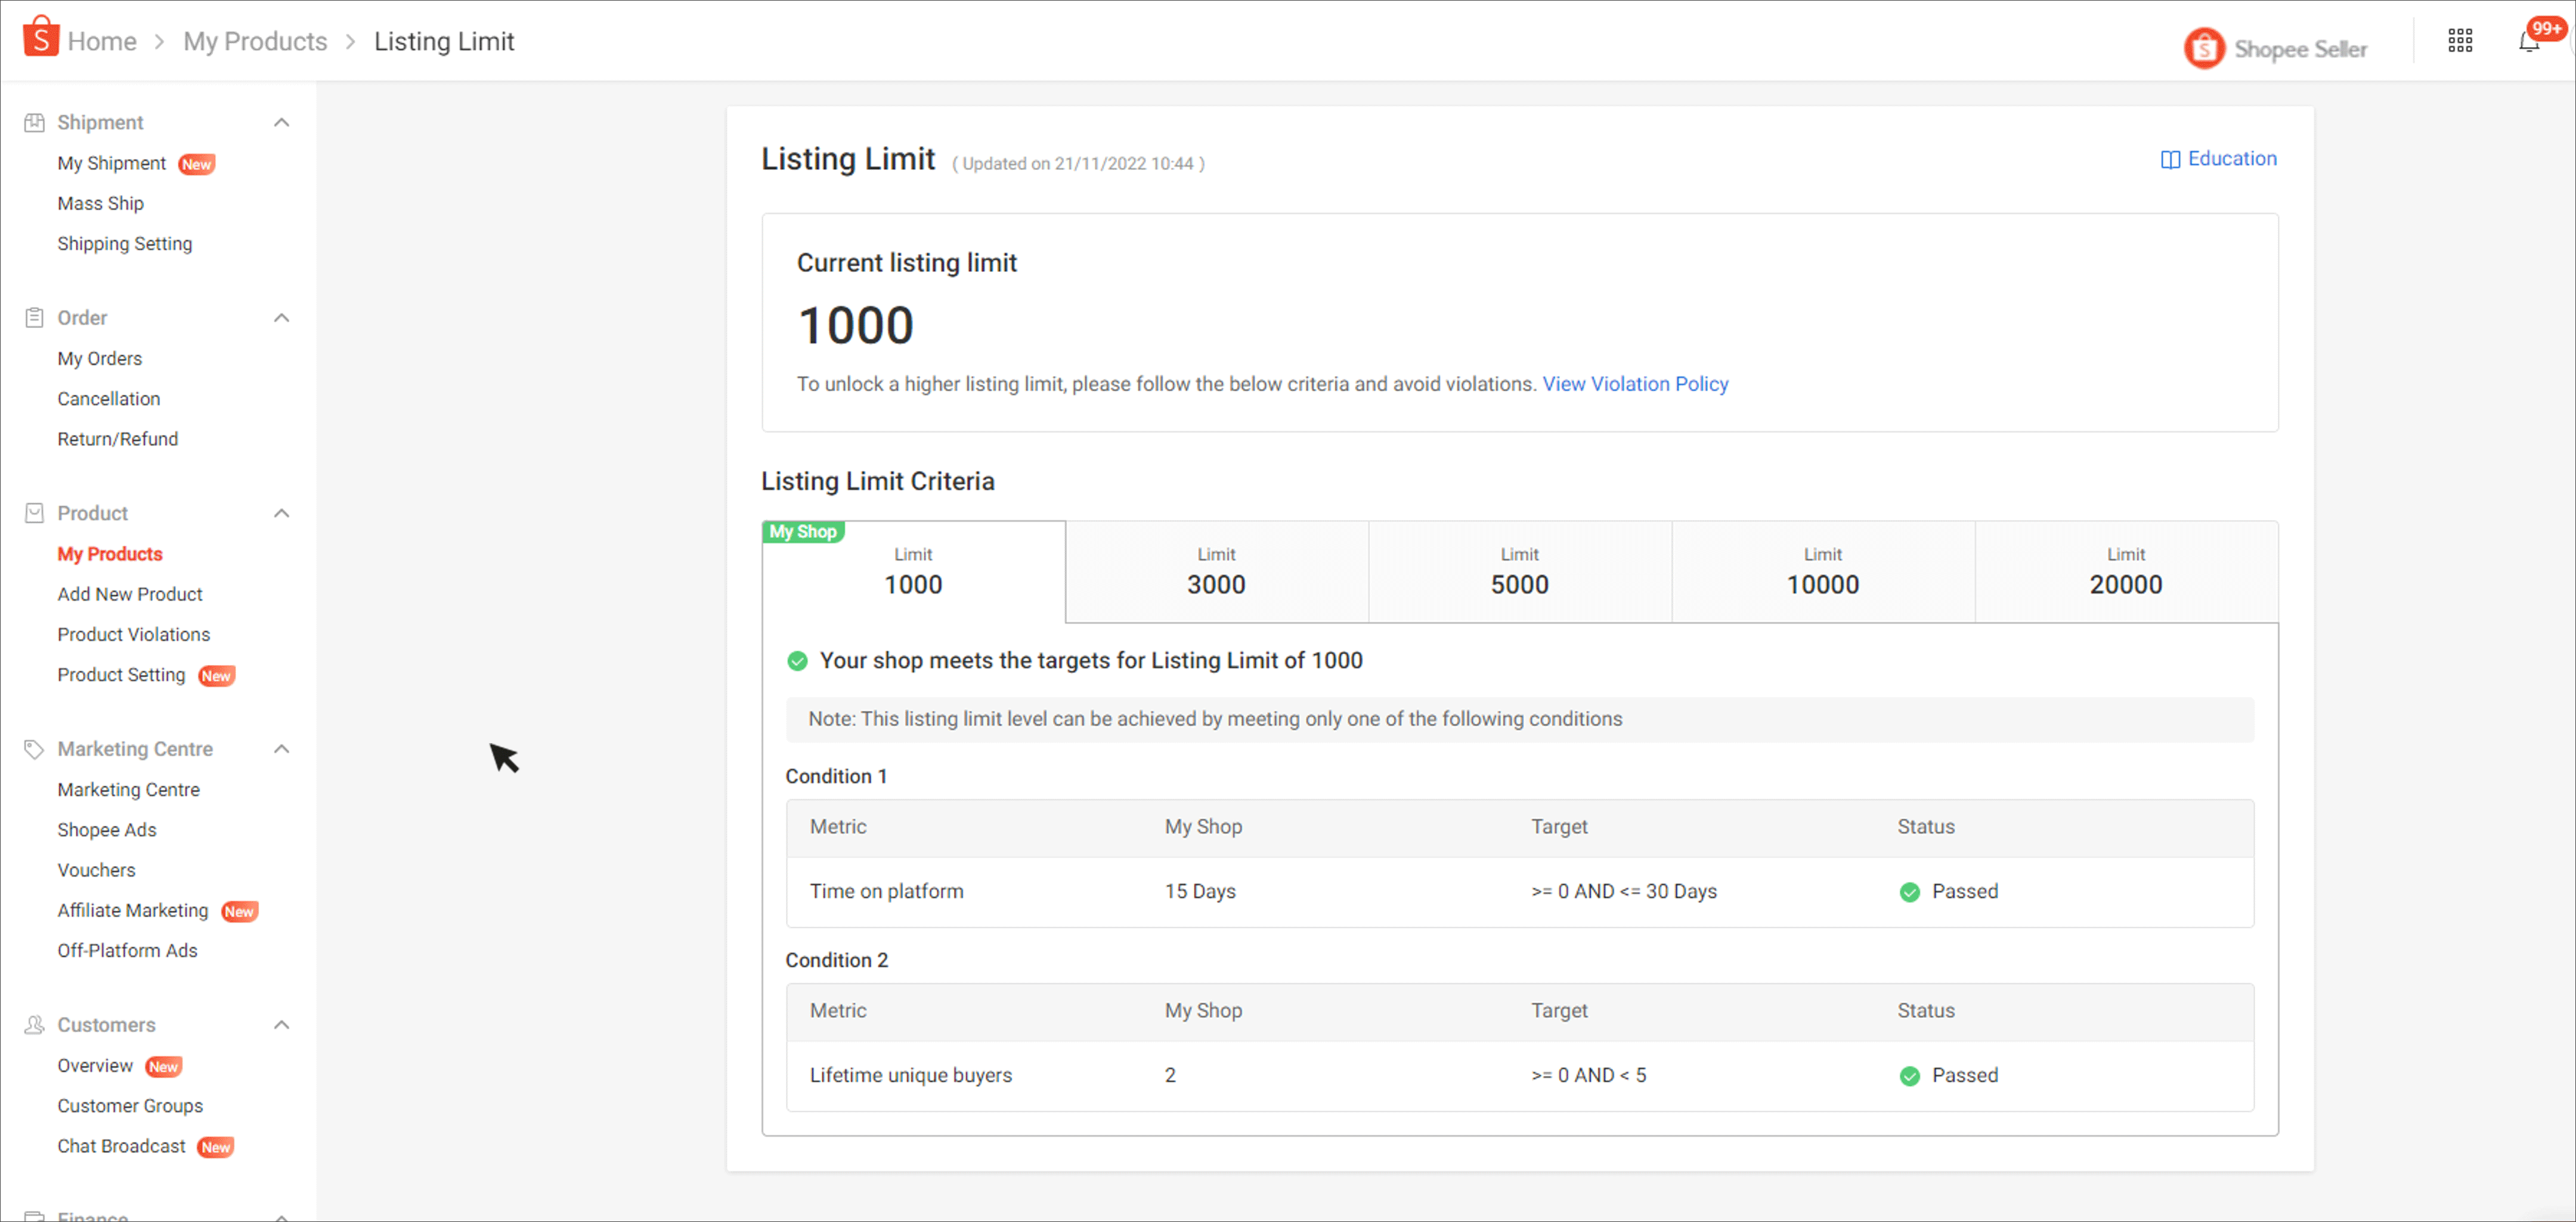The image size is (2576, 1222).
Task: Open the apps grid menu
Action: pyautogui.click(x=2461, y=40)
